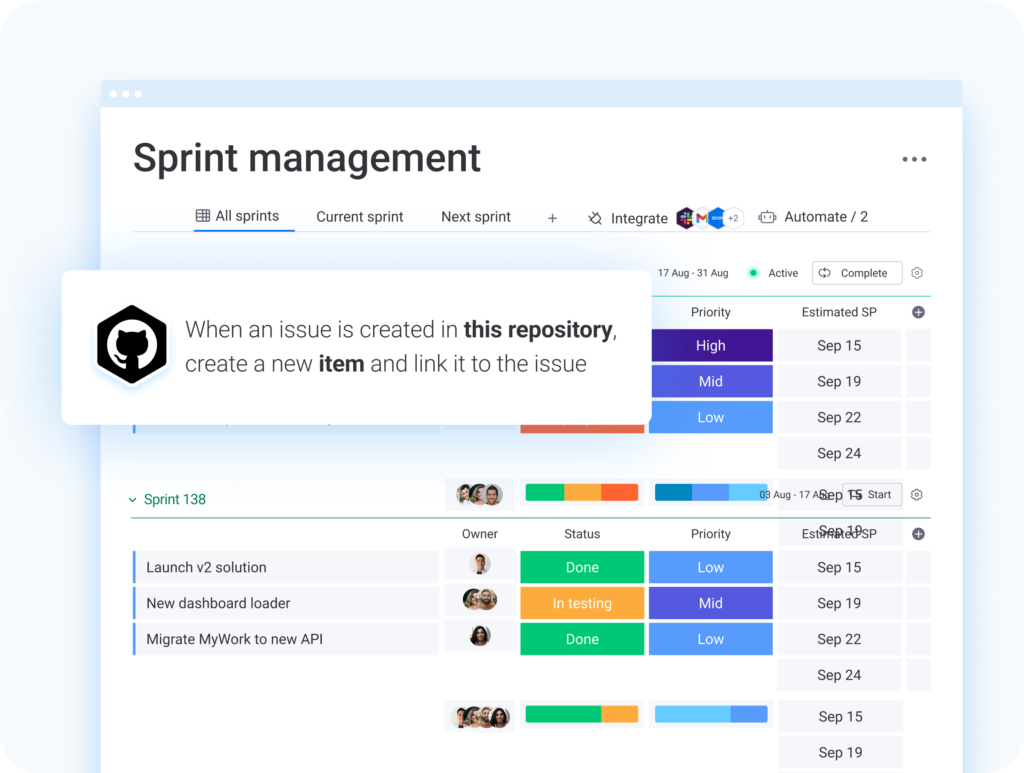Click the Status column header in Sprint 138
The height and width of the screenshot is (773, 1024).
coord(582,534)
